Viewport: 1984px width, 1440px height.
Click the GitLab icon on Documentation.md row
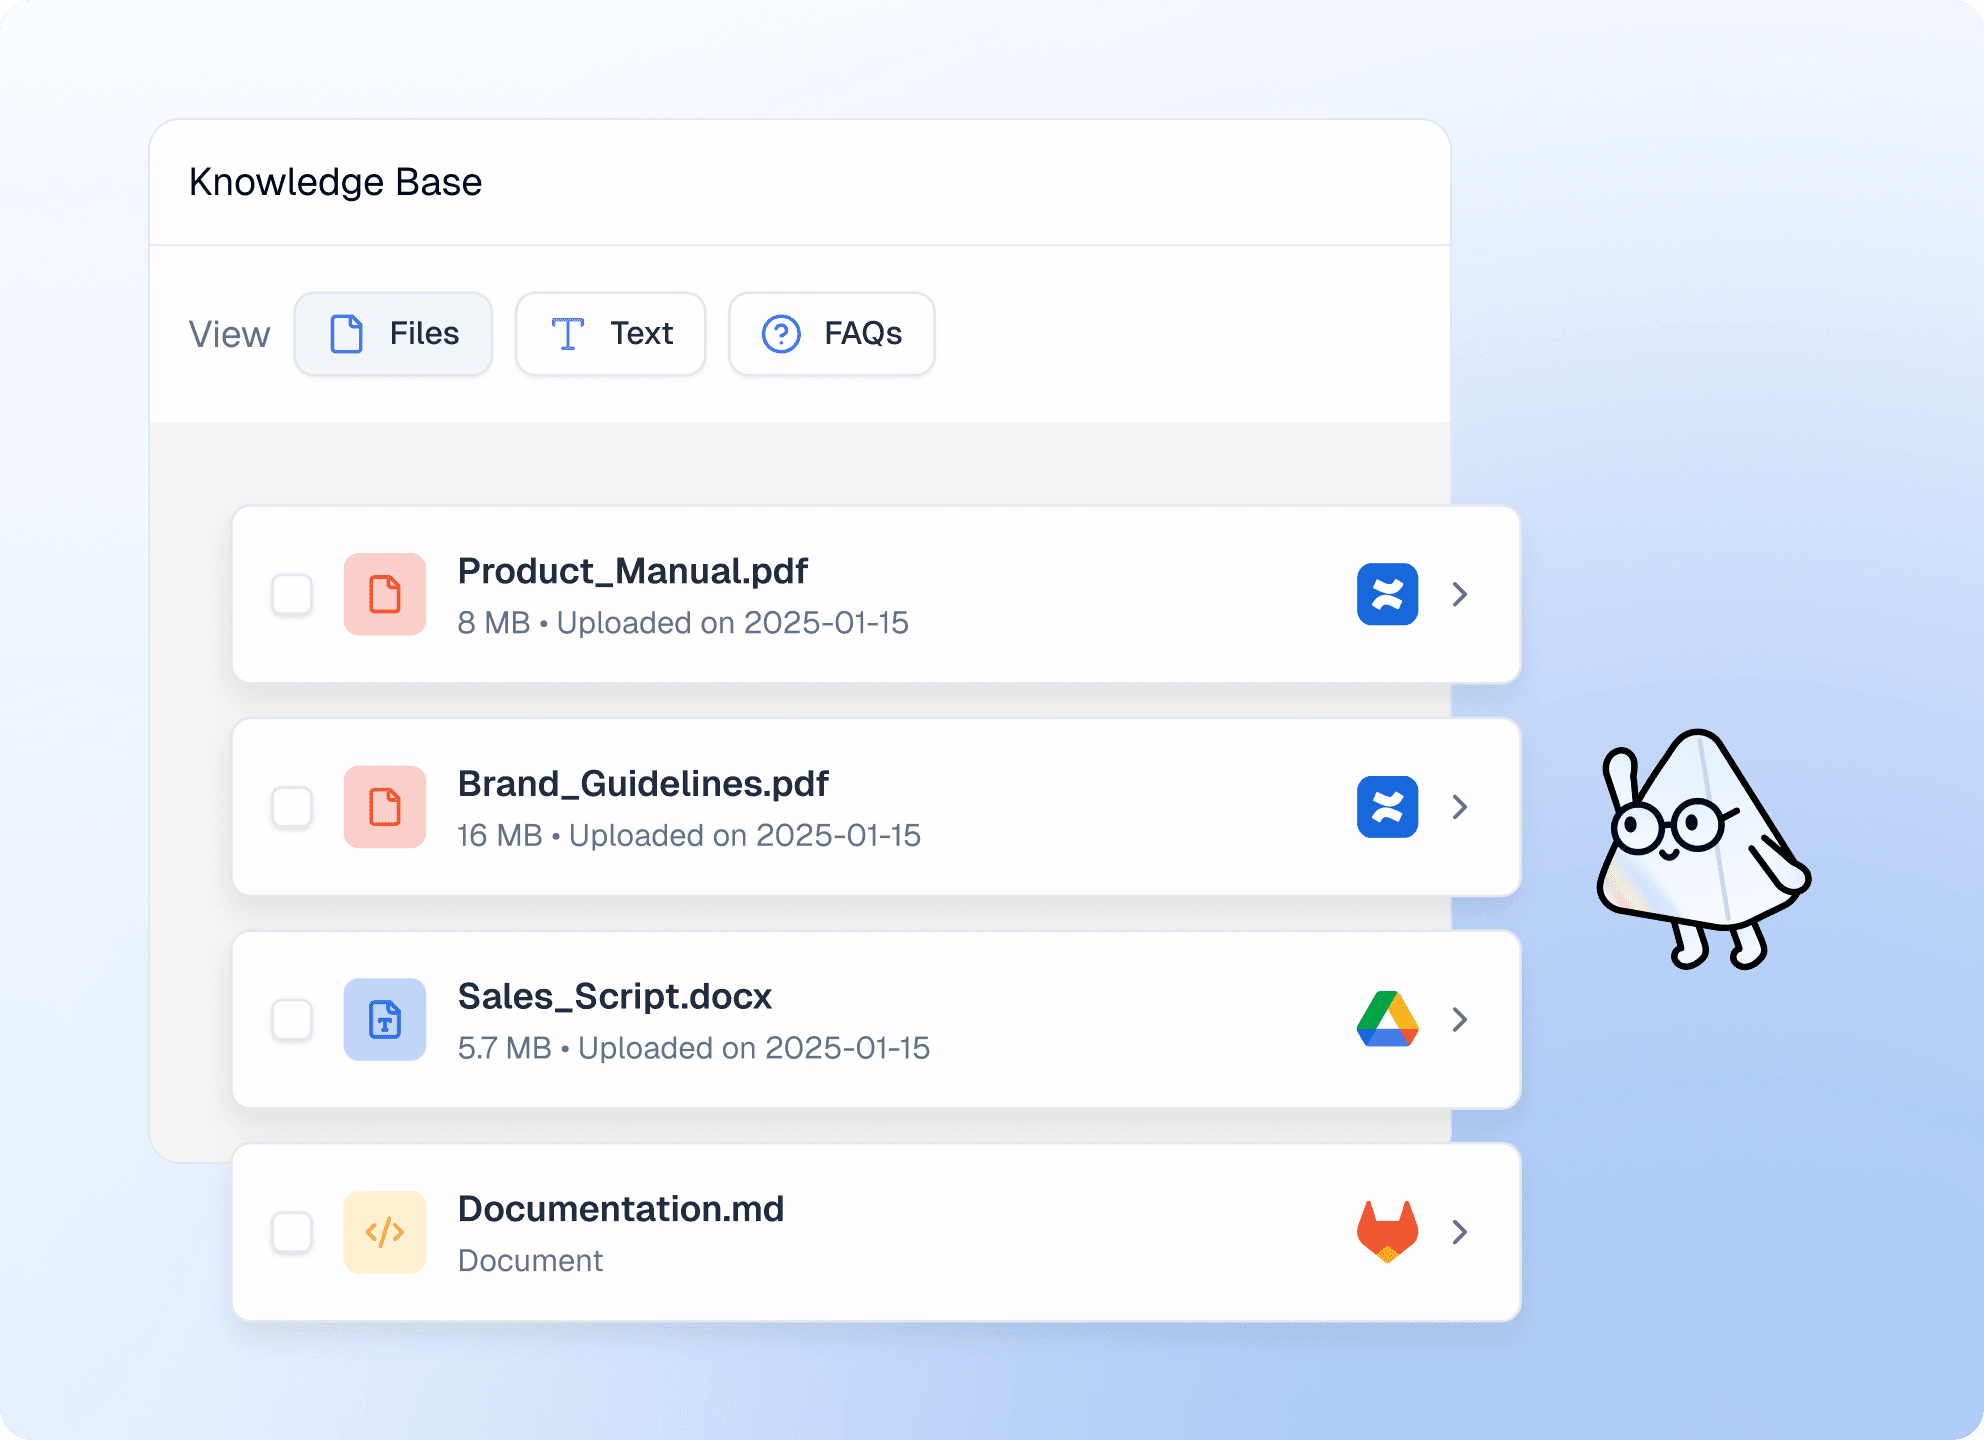(x=1387, y=1231)
